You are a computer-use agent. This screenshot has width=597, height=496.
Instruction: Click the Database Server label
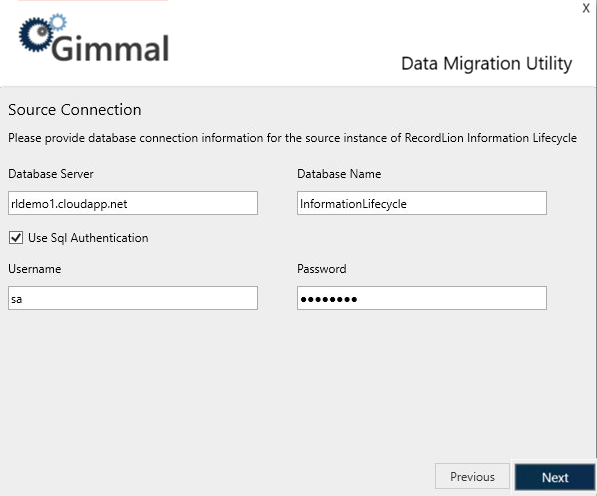point(51,174)
